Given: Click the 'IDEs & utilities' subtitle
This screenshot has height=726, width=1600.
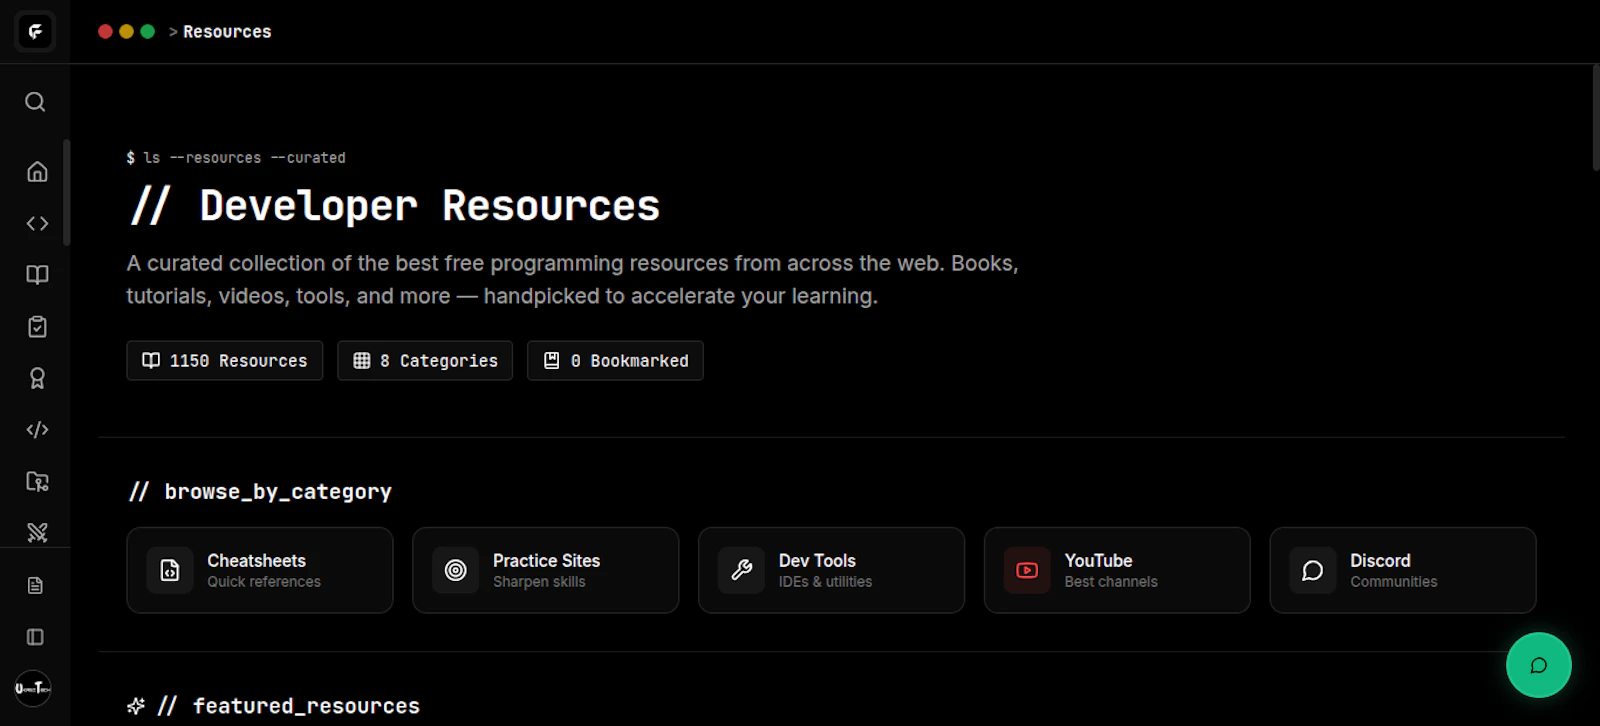Looking at the screenshot, I should [825, 582].
